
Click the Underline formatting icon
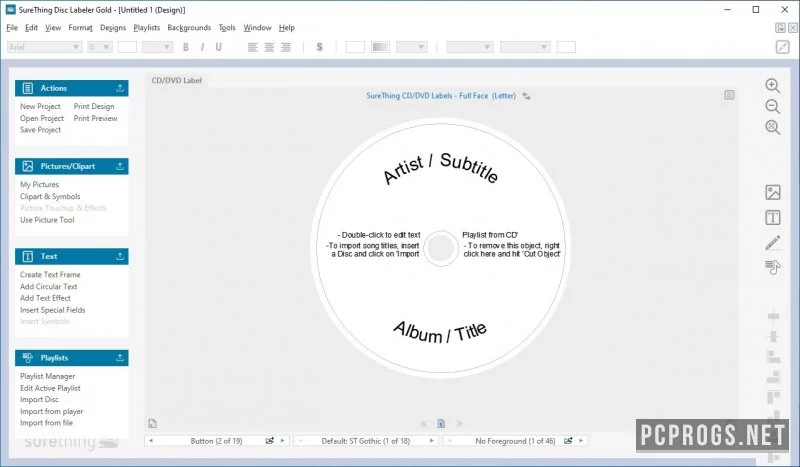[x=218, y=47]
